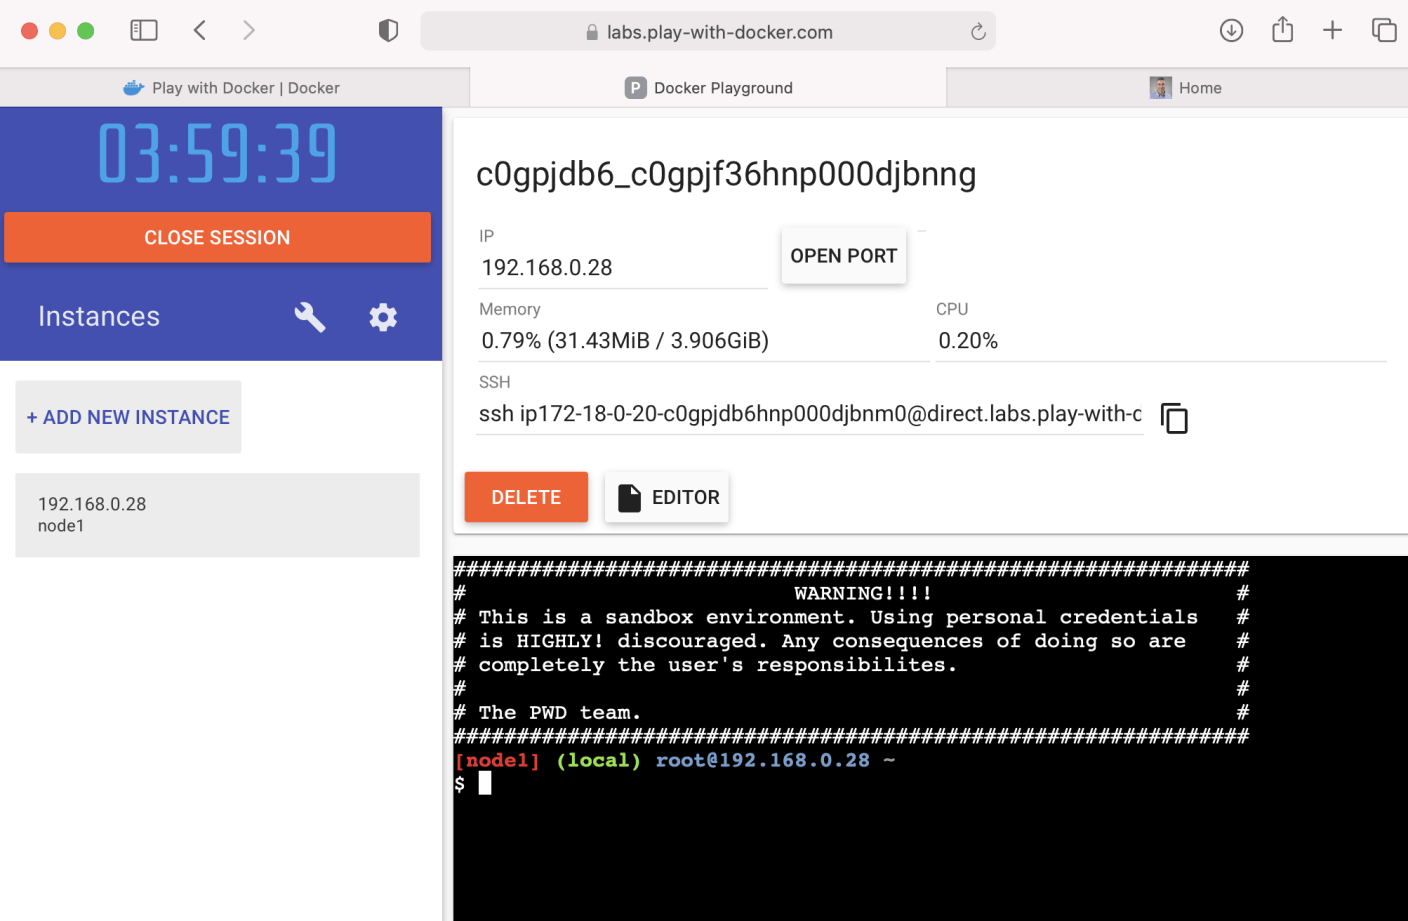The height and width of the screenshot is (921, 1408).
Task: Click the root@192.168.0.28 prompt text
Action: [762, 760]
